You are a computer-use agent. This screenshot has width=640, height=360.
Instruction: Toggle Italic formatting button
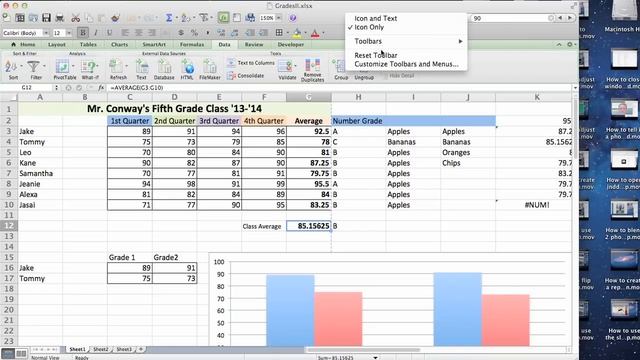(x=96, y=33)
